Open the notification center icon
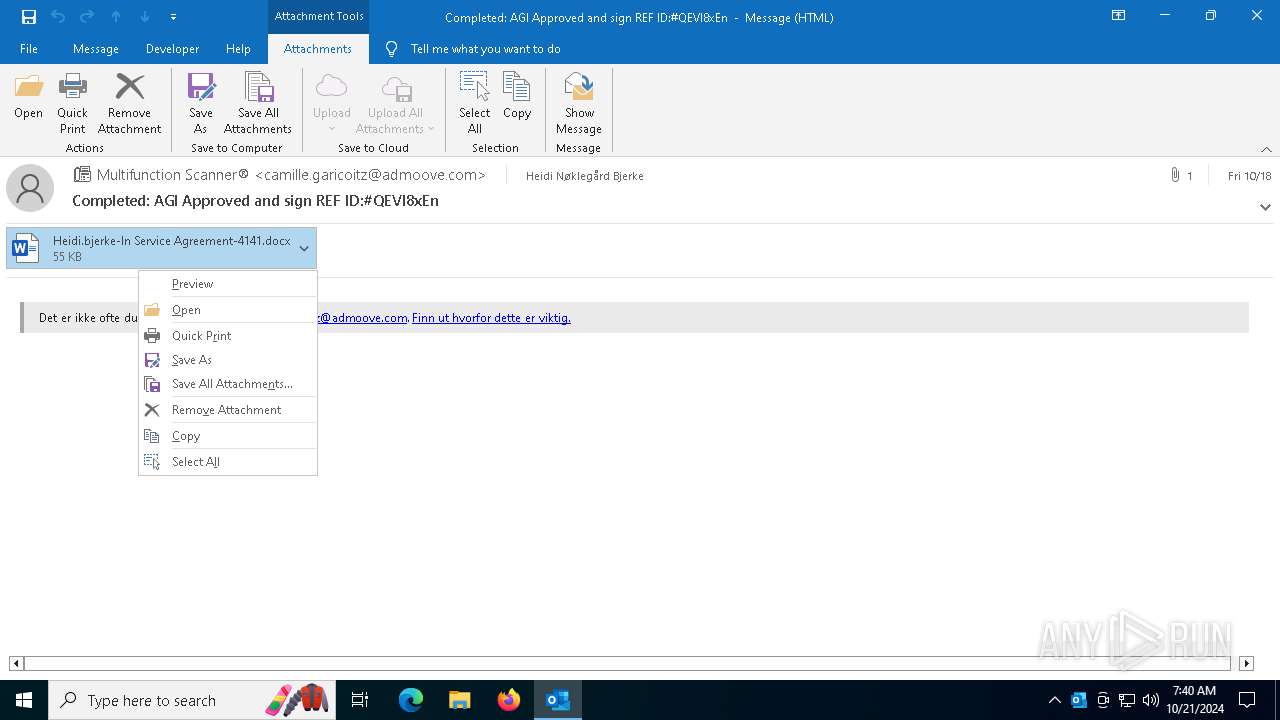This screenshot has width=1280, height=720. point(1247,700)
